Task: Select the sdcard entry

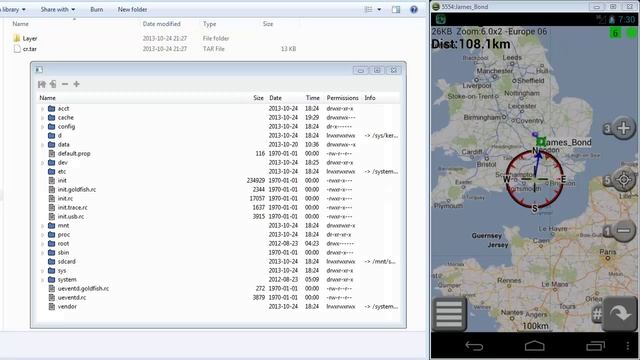Action: (x=219, y=262)
